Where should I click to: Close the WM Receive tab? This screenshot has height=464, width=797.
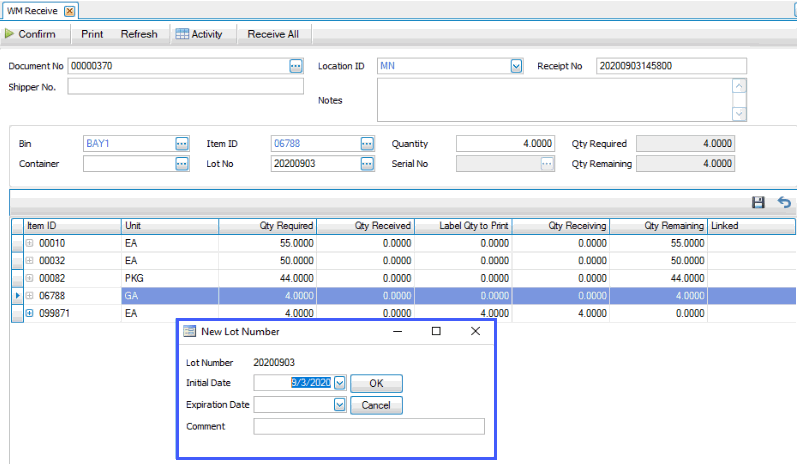tap(69, 11)
